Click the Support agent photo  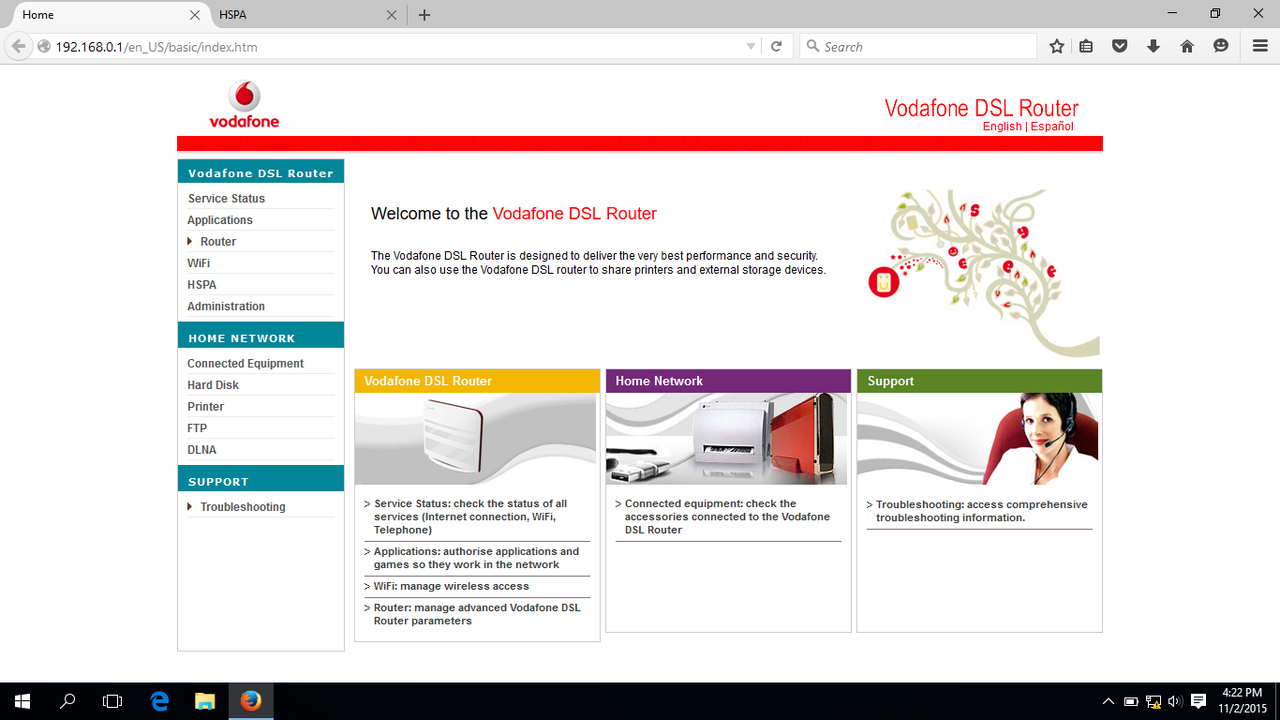coord(979,438)
